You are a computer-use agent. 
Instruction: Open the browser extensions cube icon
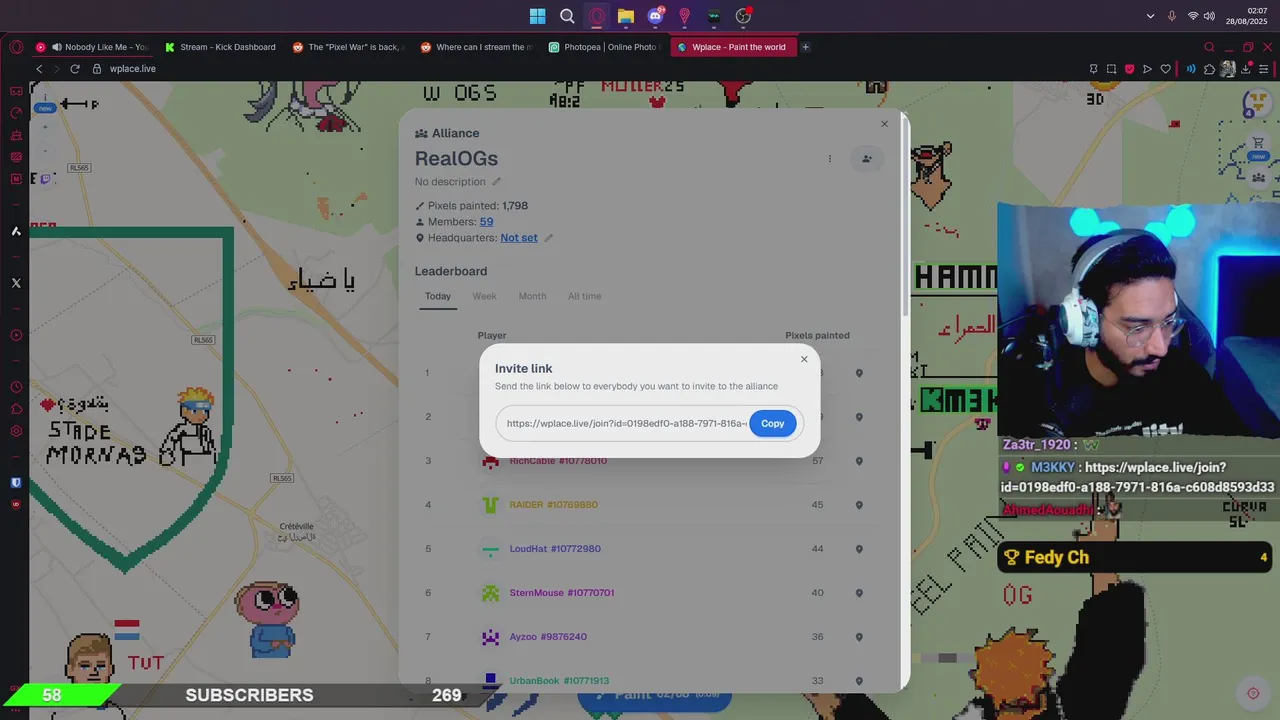tap(1209, 69)
